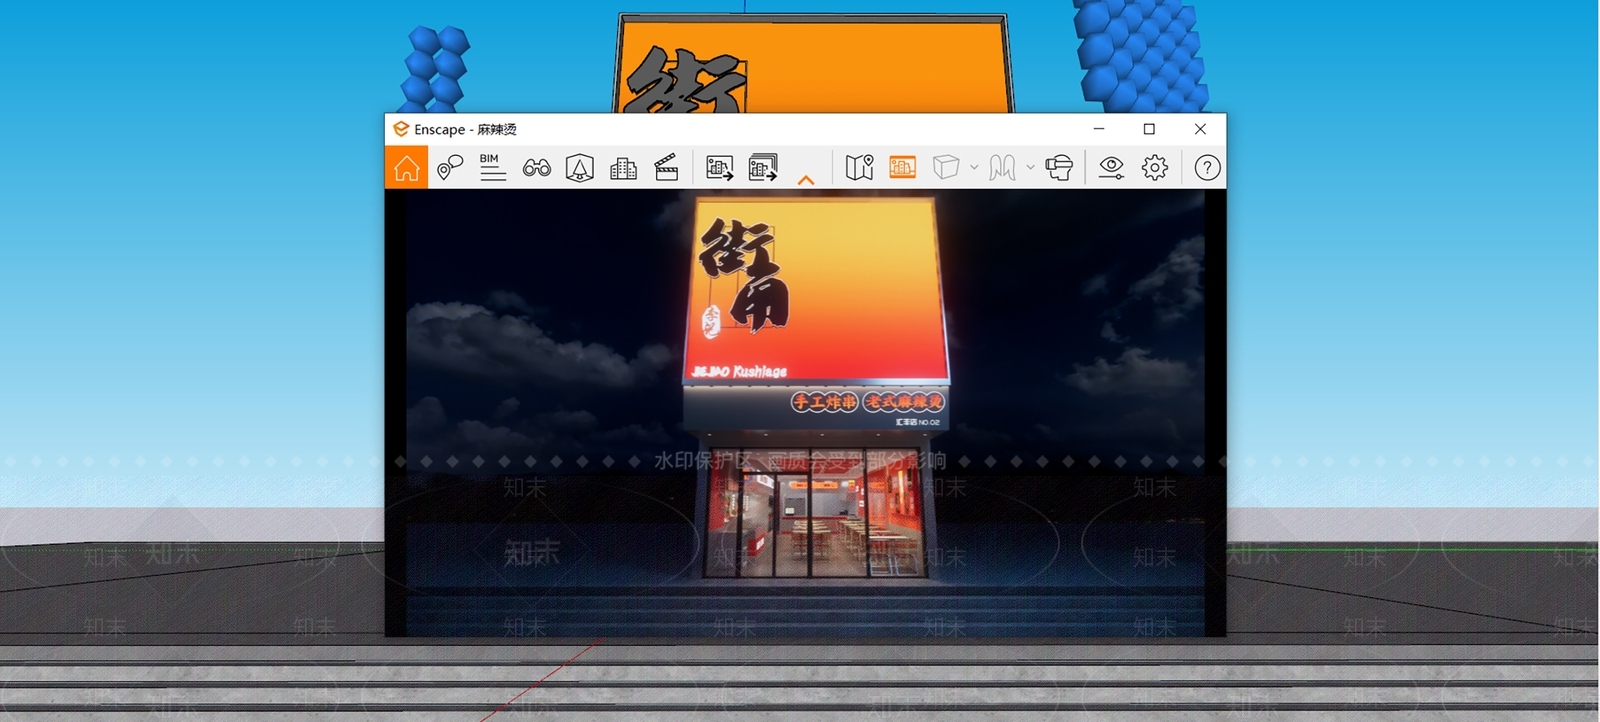Open the Collaborative Annotations pin icon
This screenshot has height=722, width=1600.
[x=450, y=168]
